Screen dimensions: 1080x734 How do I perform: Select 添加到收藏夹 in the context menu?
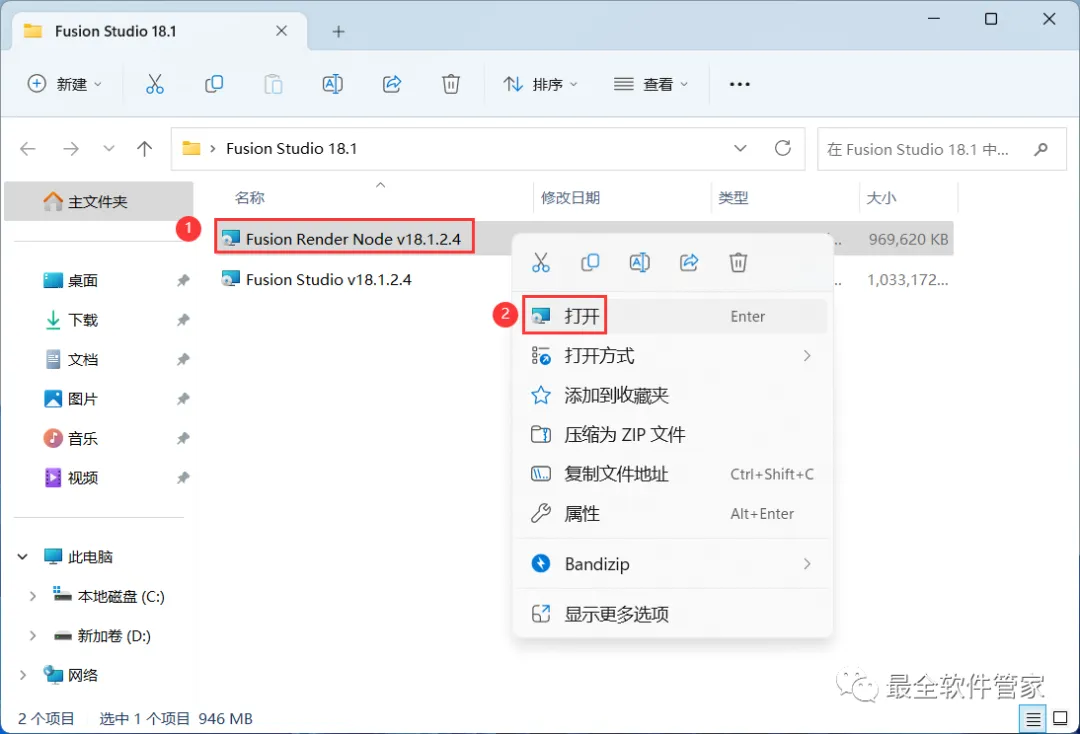[x=673, y=395]
